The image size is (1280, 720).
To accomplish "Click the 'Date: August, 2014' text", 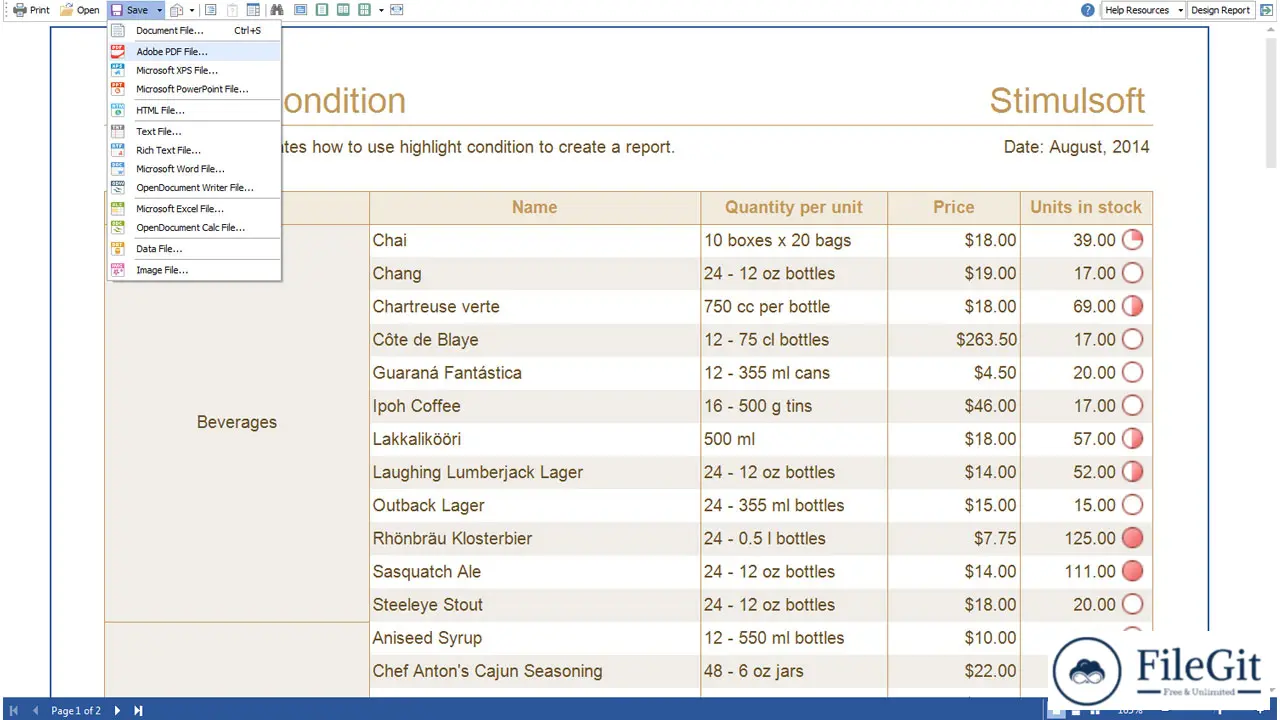I will [x=1076, y=147].
